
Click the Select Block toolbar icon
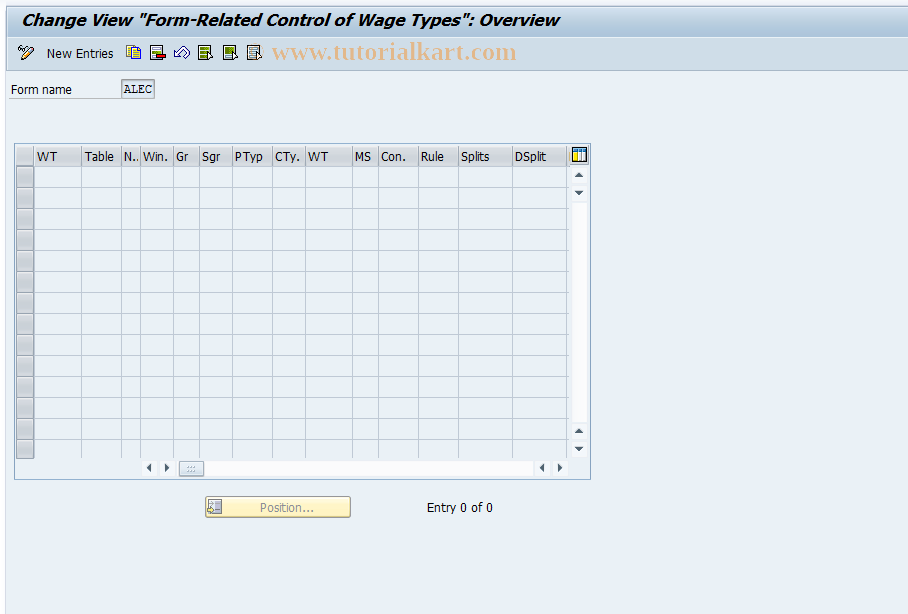pyautogui.click(x=230, y=53)
